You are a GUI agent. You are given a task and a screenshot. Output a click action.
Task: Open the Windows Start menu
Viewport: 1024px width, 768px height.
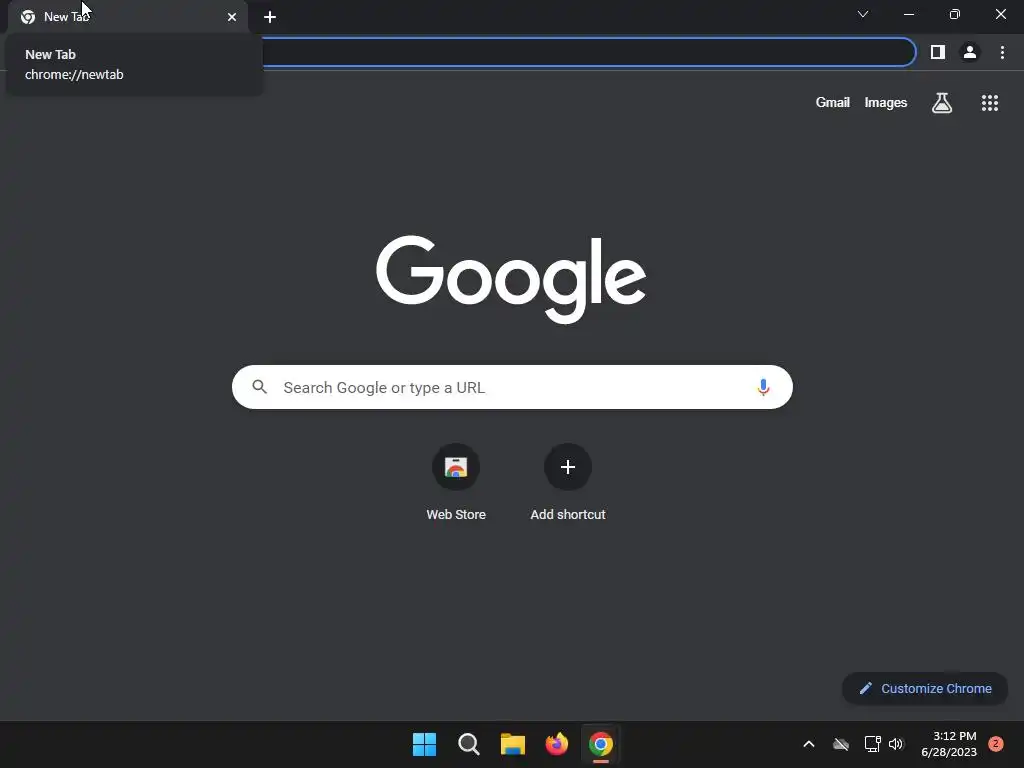click(x=424, y=744)
